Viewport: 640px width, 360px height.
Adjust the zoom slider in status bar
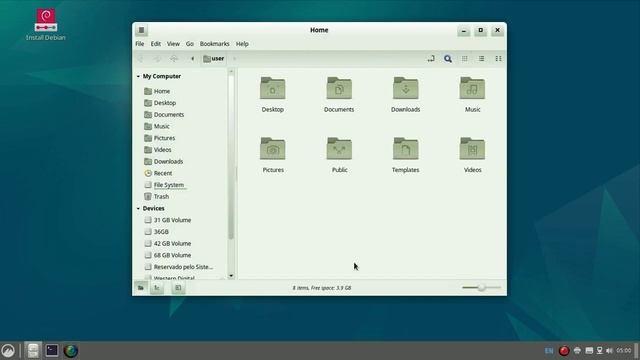point(482,288)
